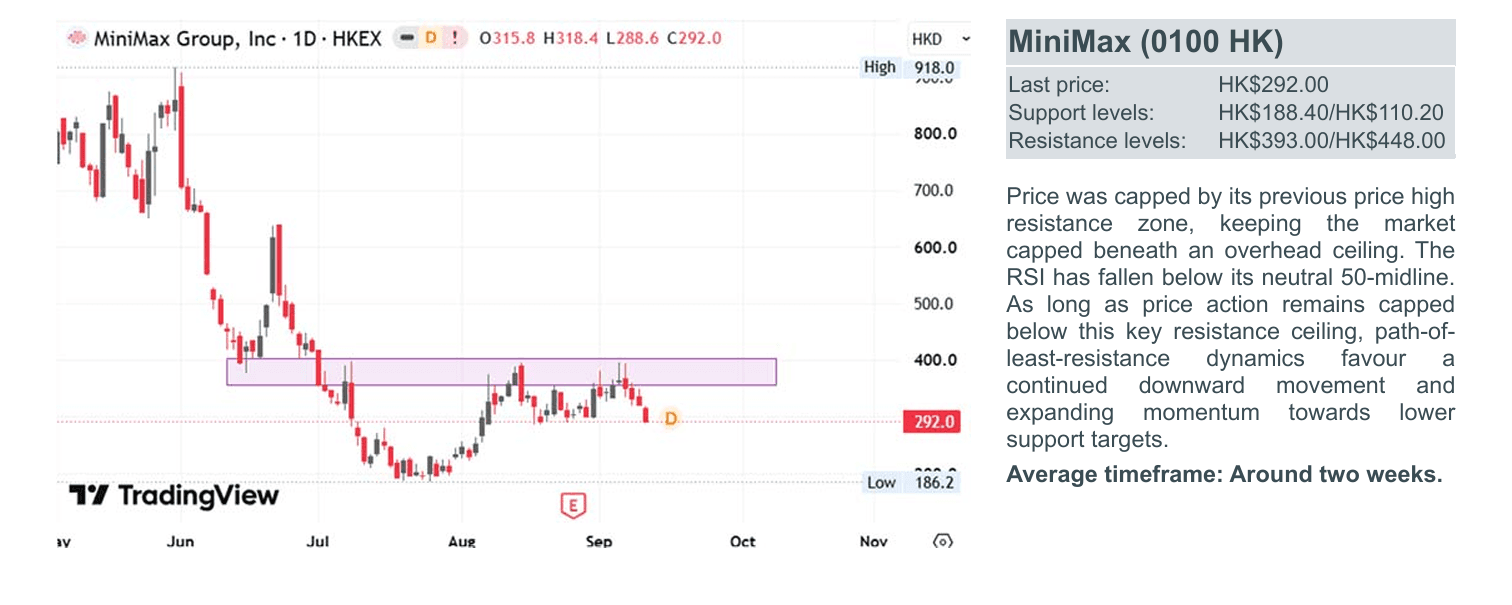Viewport: 1512px width, 605px height.
Task: Click the Nov label on the time axis
Action: (873, 541)
